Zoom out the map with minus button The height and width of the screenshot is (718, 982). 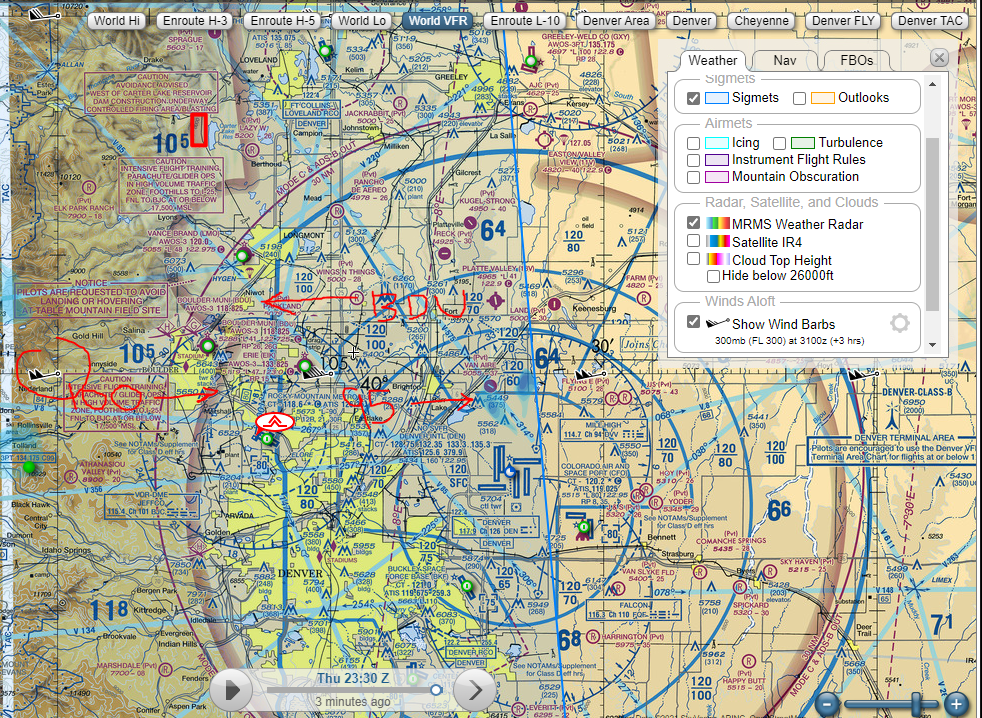click(x=827, y=704)
